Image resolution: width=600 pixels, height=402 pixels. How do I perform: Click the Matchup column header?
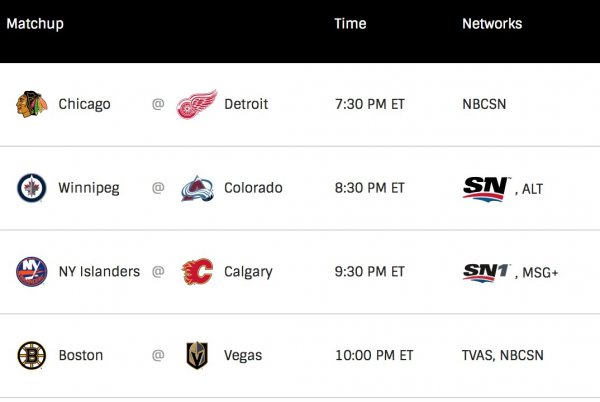coord(35,24)
